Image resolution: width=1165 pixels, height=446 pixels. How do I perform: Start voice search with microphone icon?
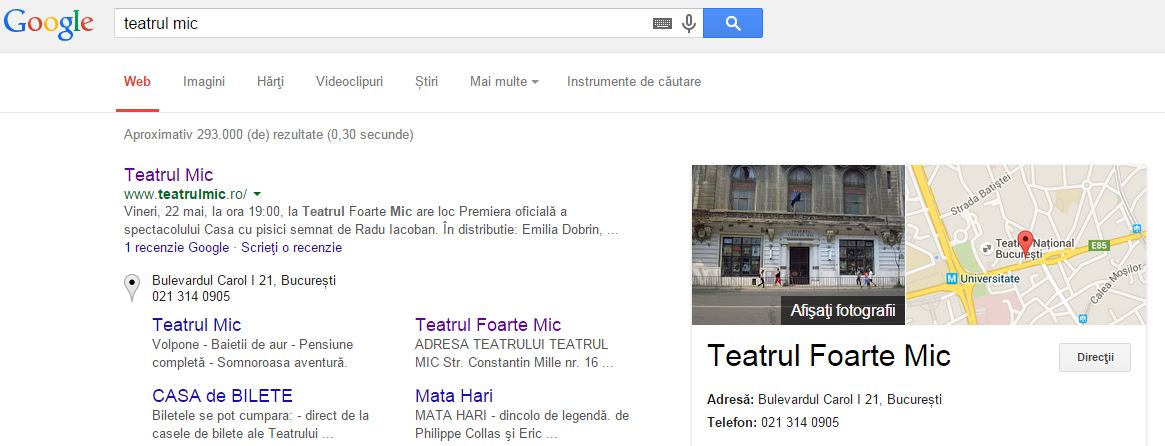689,23
